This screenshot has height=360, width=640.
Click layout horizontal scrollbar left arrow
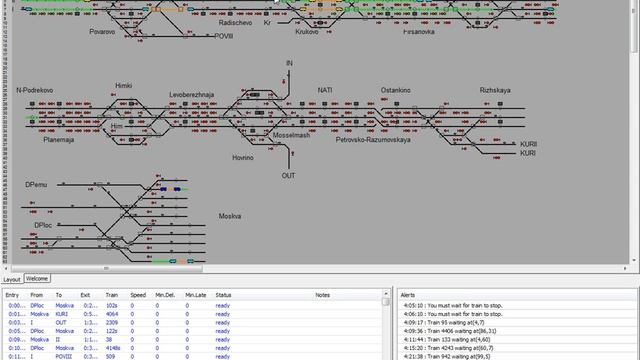pyautogui.click(x=6, y=269)
